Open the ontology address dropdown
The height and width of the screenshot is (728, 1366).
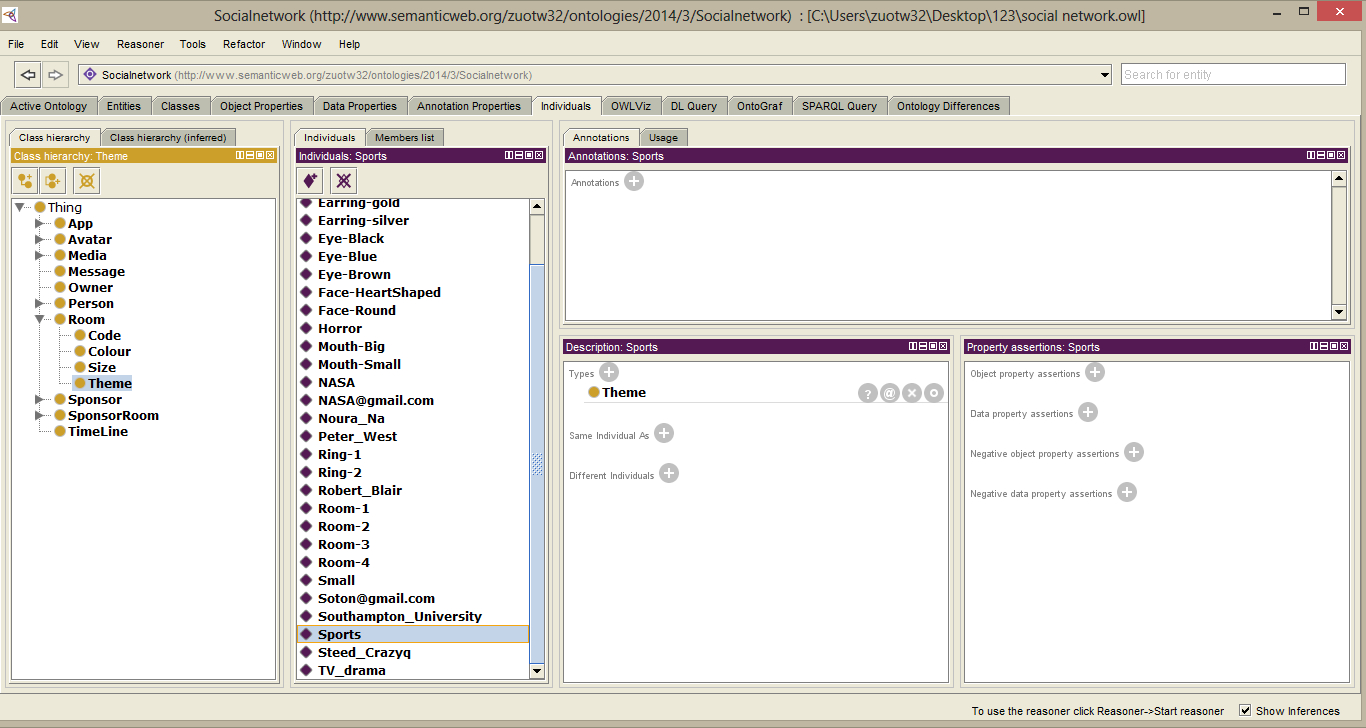point(1104,75)
